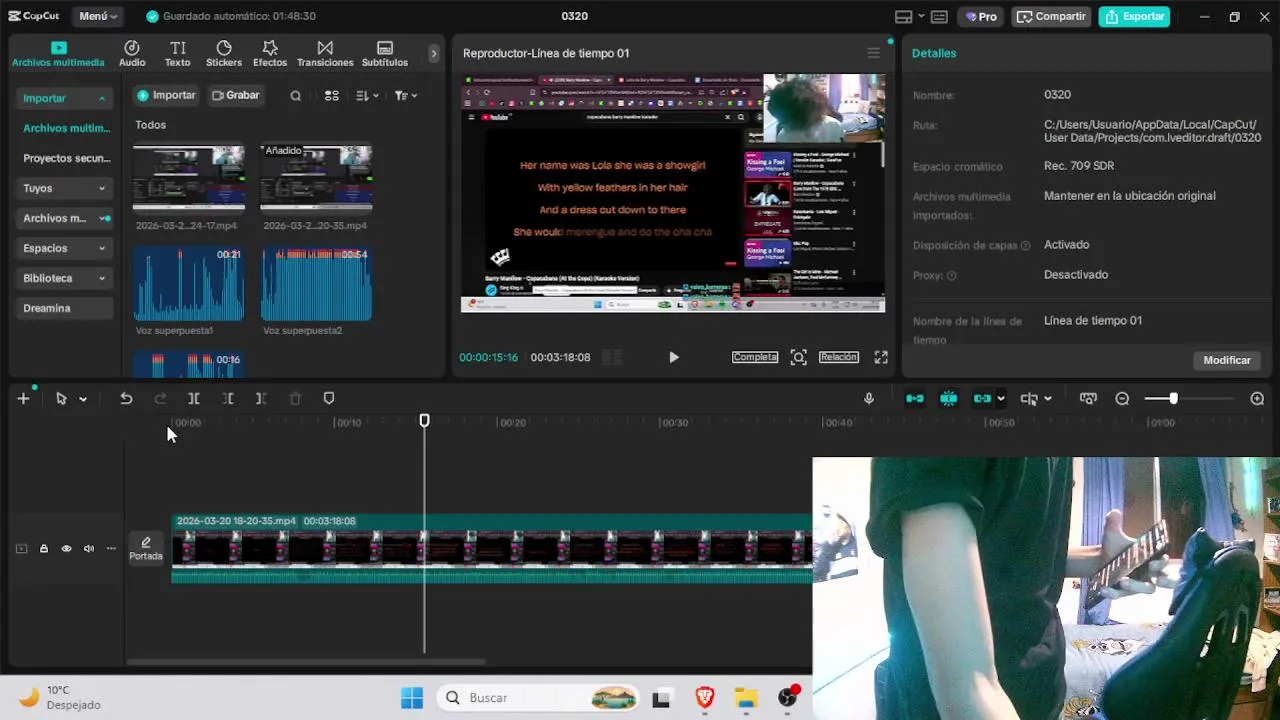This screenshot has width=1280, height=720.
Task: Zoom in the timeline
Action: click(1257, 398)
